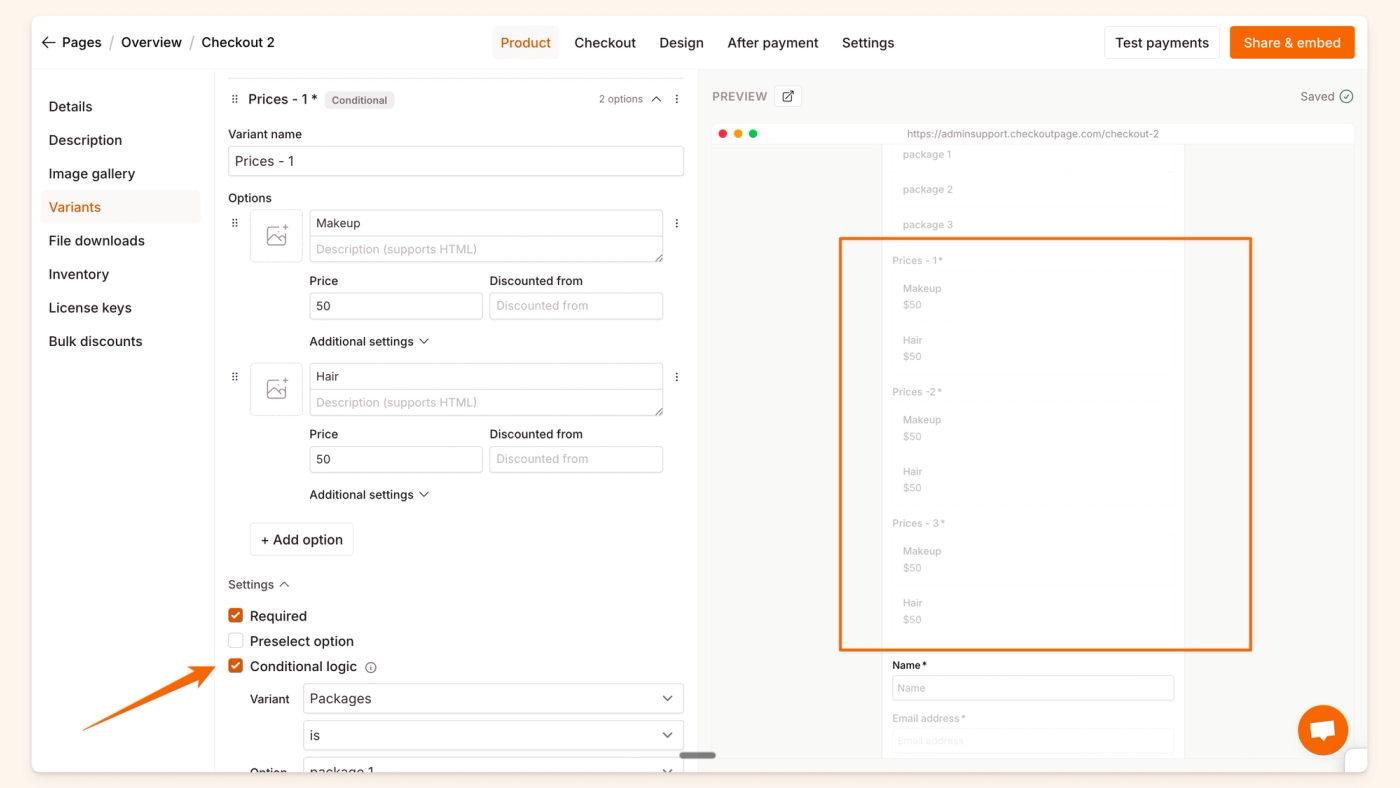Uncheck the Required checkbox

pyautogui.click(x=236, y=616)
